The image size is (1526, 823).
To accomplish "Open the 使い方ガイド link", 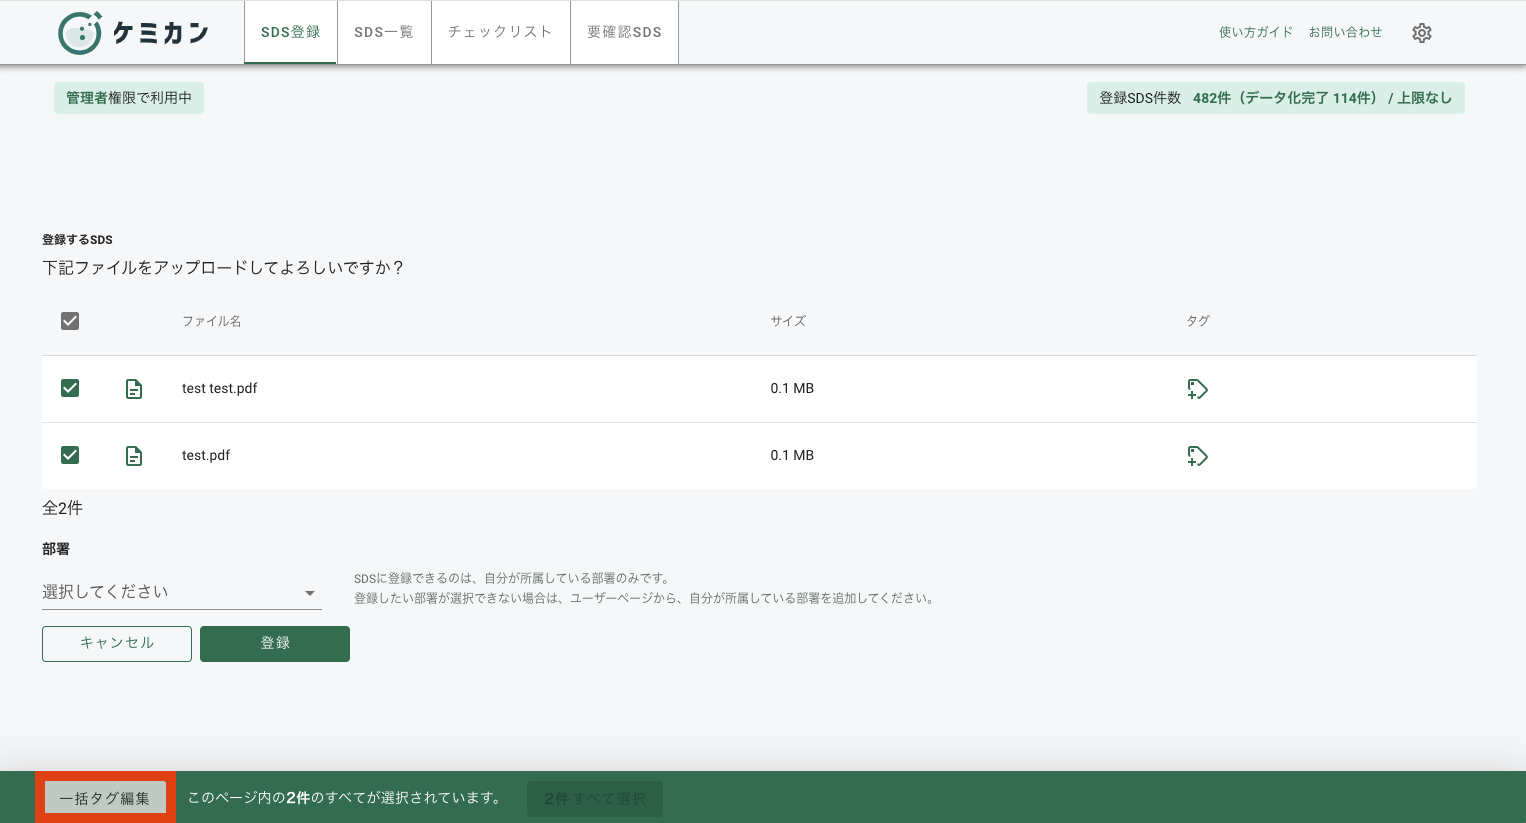I will tap(1256, 32).
